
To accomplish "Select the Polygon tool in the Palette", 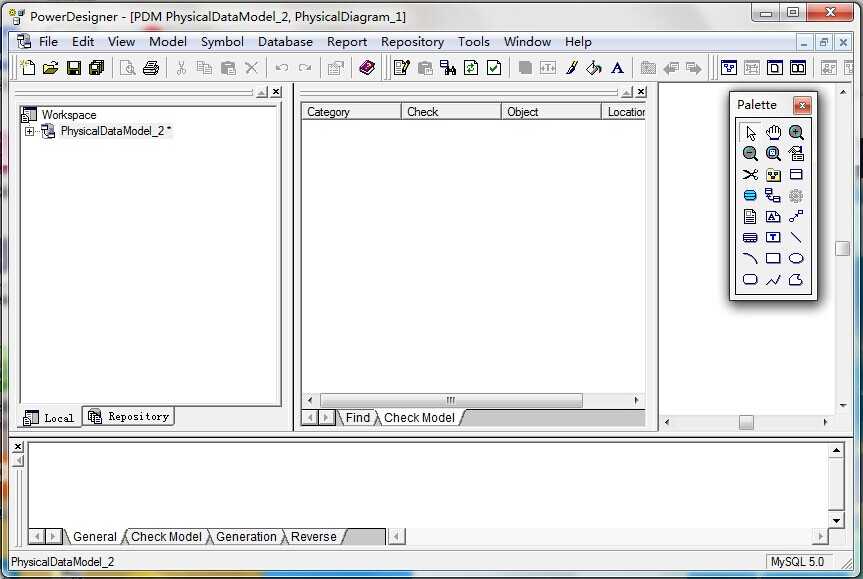I will [x=796, y=279].
